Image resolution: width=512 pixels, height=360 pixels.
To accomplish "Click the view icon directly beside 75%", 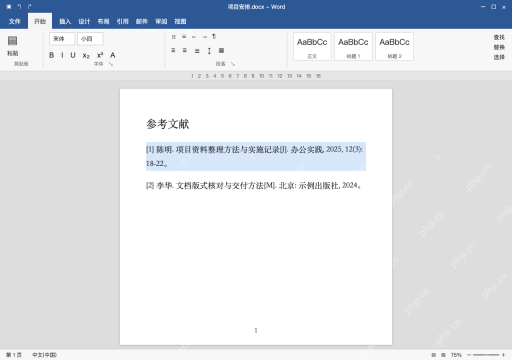I will [x=443, y=355].
